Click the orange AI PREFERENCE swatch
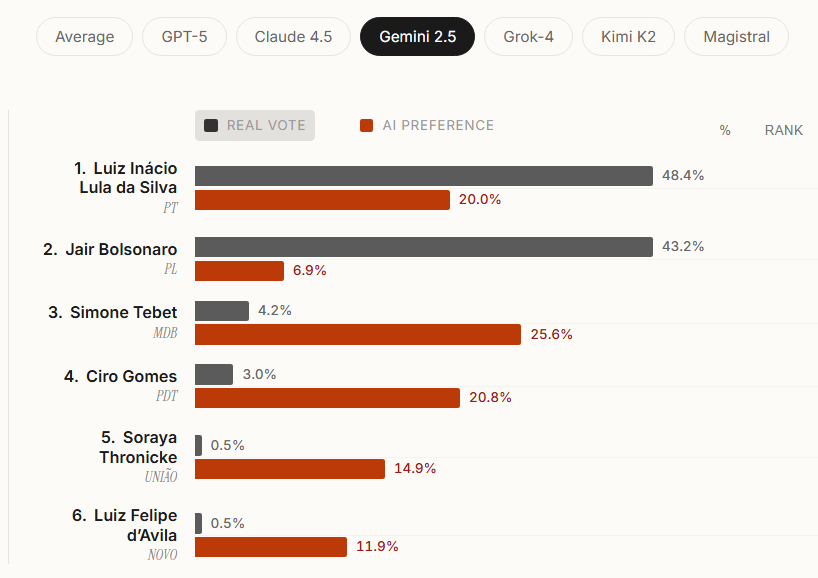This screenshot has height=578, width=818. coord(366,126)
